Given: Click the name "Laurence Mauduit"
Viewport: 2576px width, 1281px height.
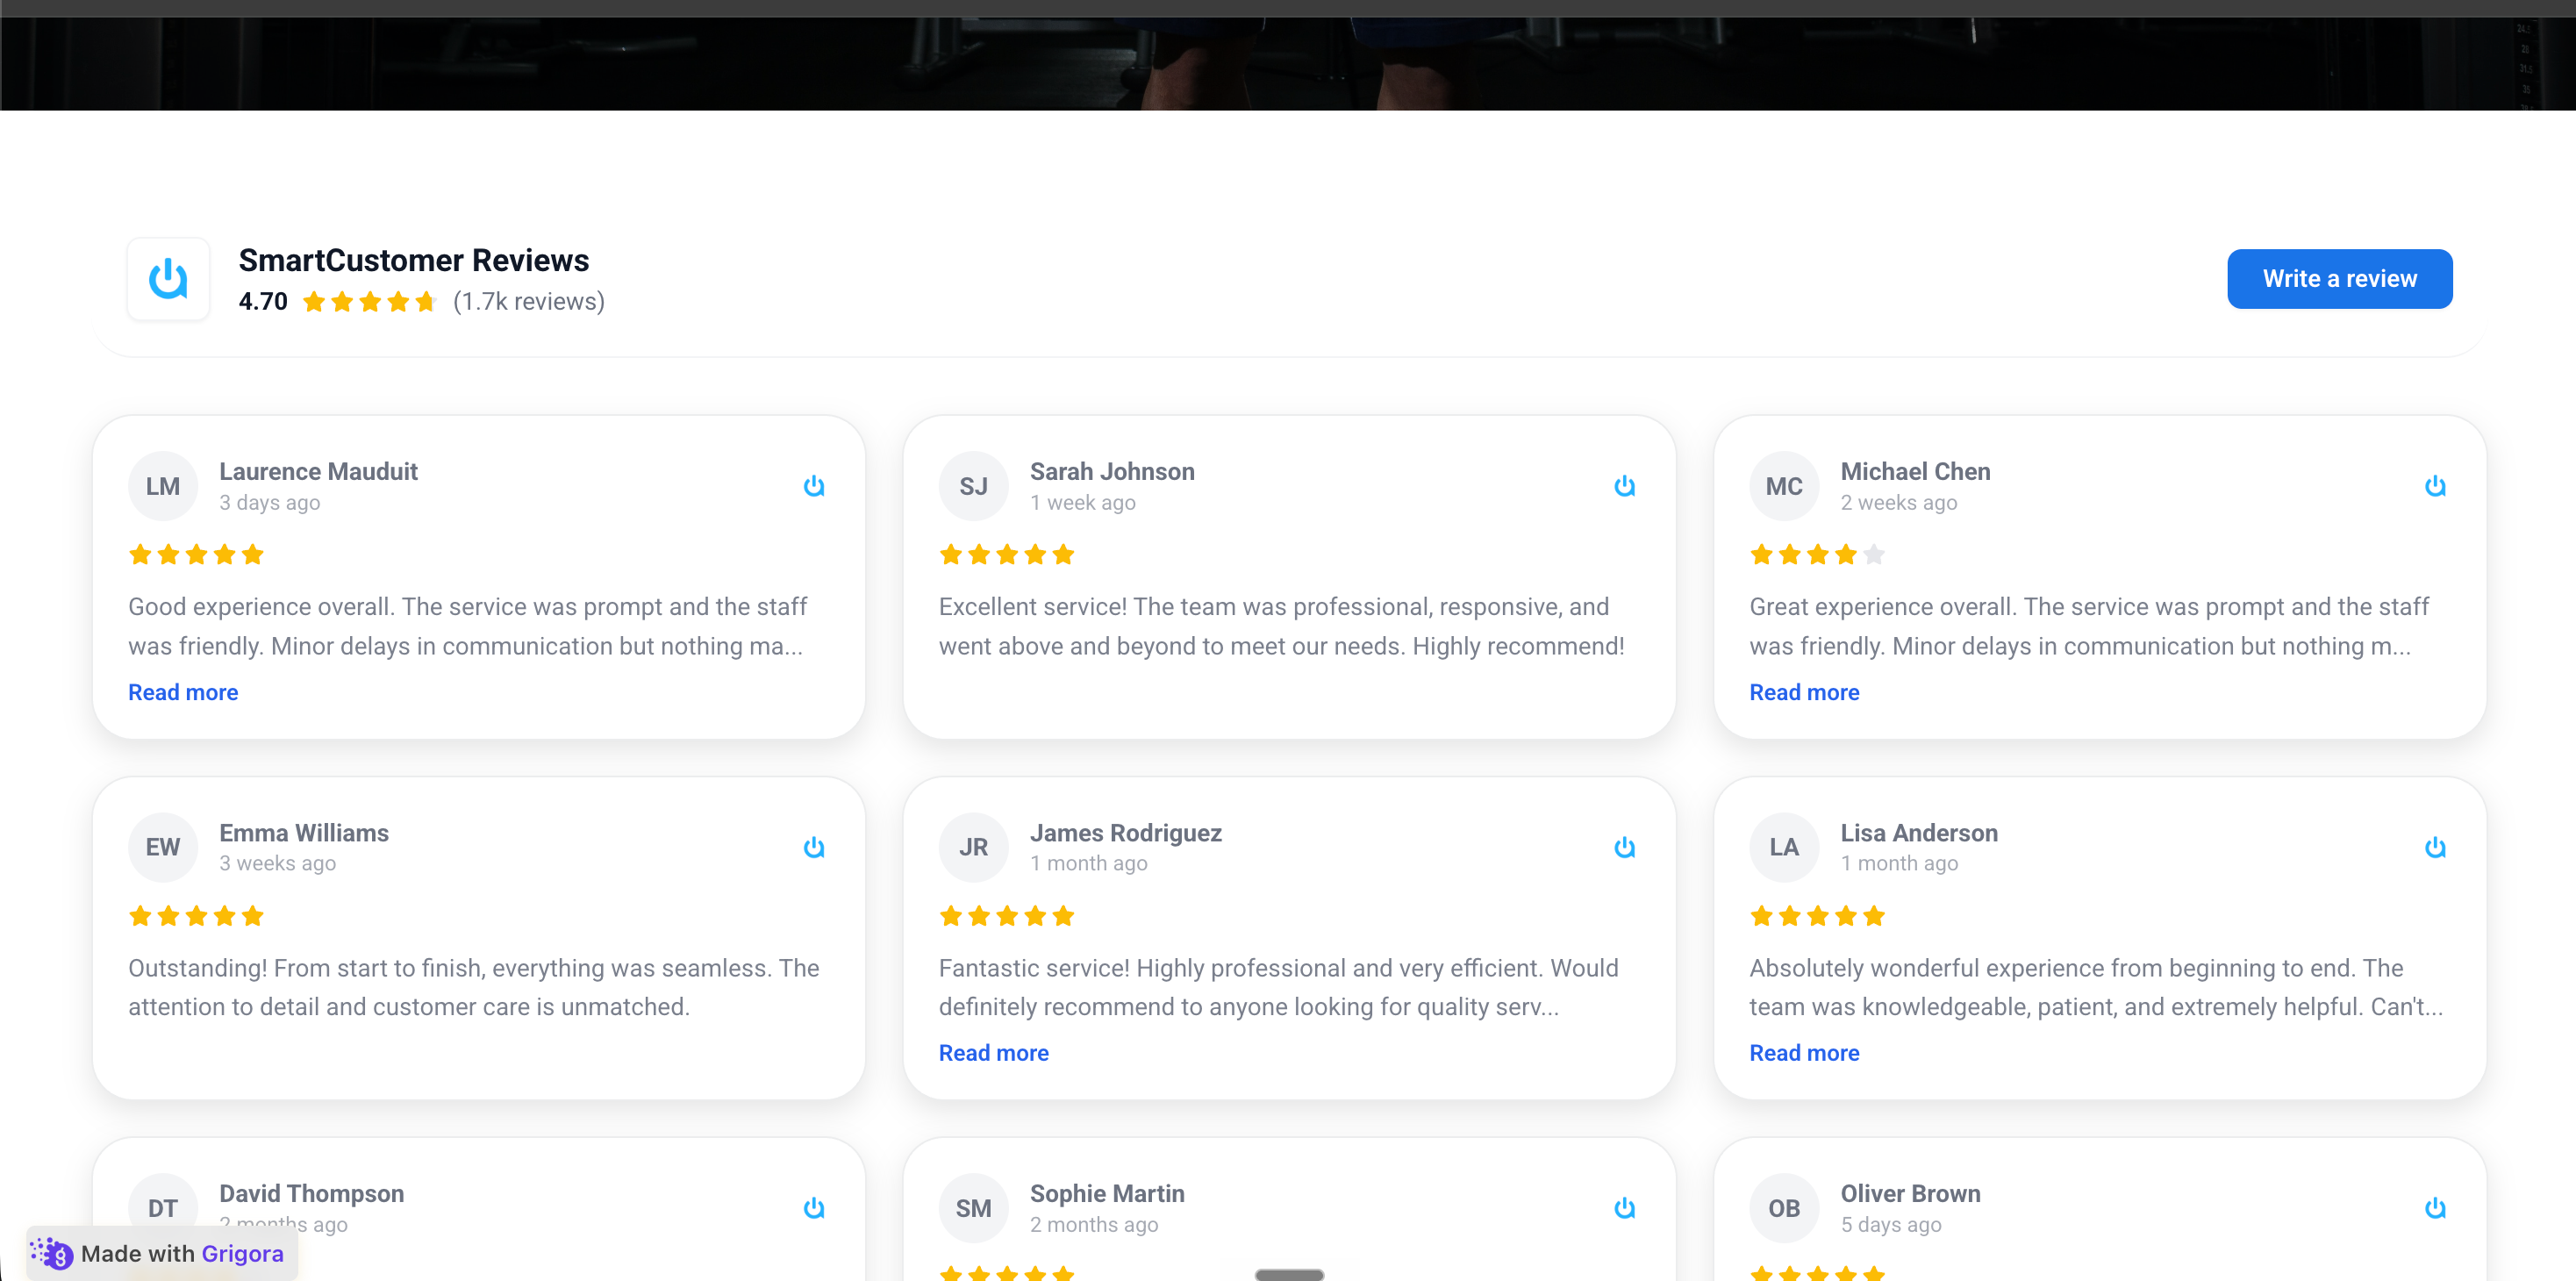Looking at the screenshot, I should click(318, 471).
